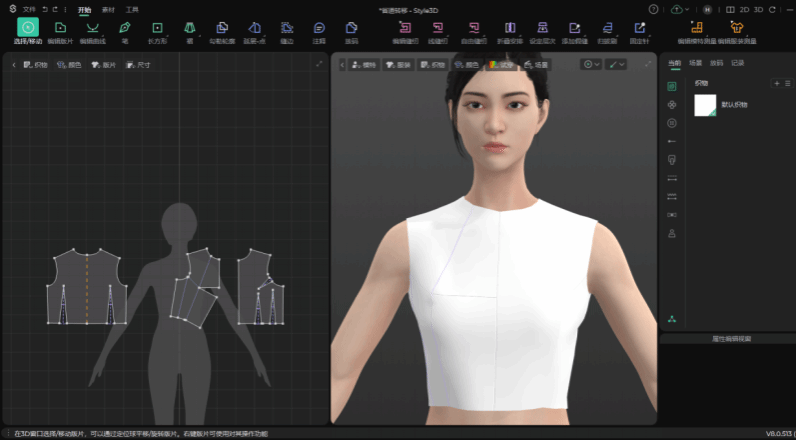The image size is (796, 441).
Task: Toggle 版片 display in the 2D pattern window
Action: click(103, 64)
